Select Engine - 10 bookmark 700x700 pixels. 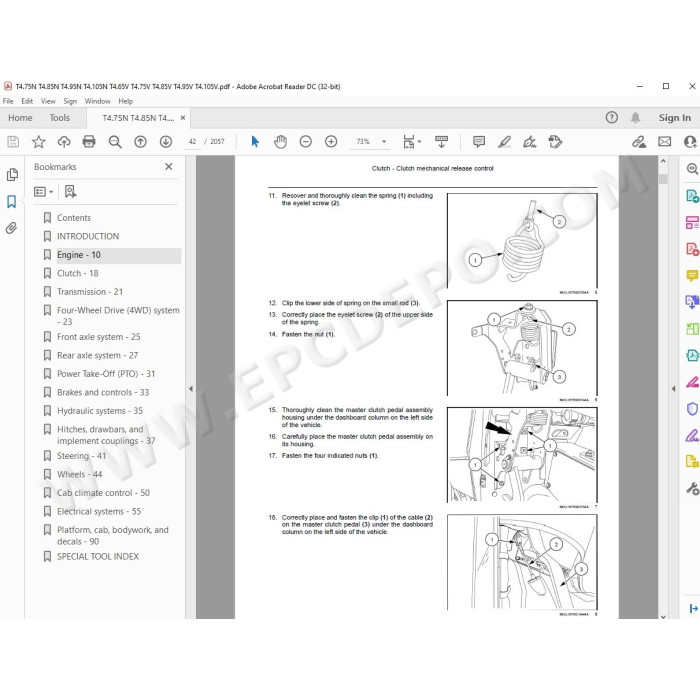coord(79,255)
